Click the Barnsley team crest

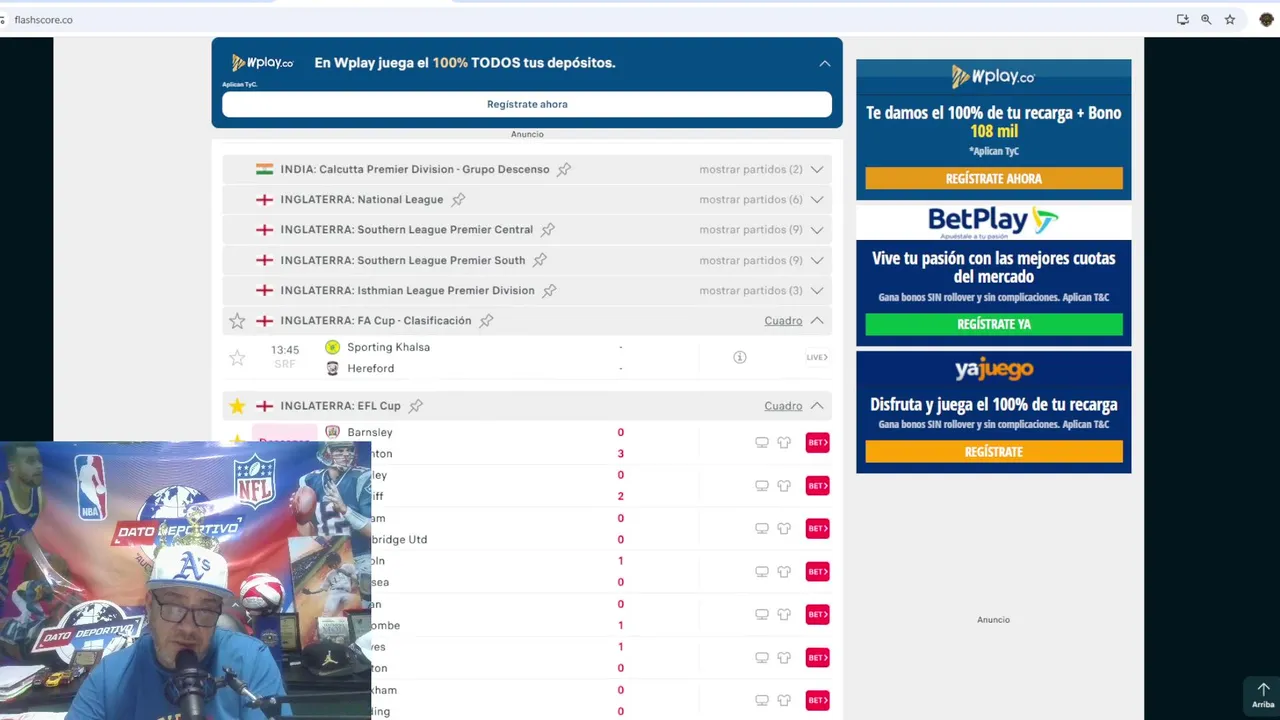tap(333, 432)
